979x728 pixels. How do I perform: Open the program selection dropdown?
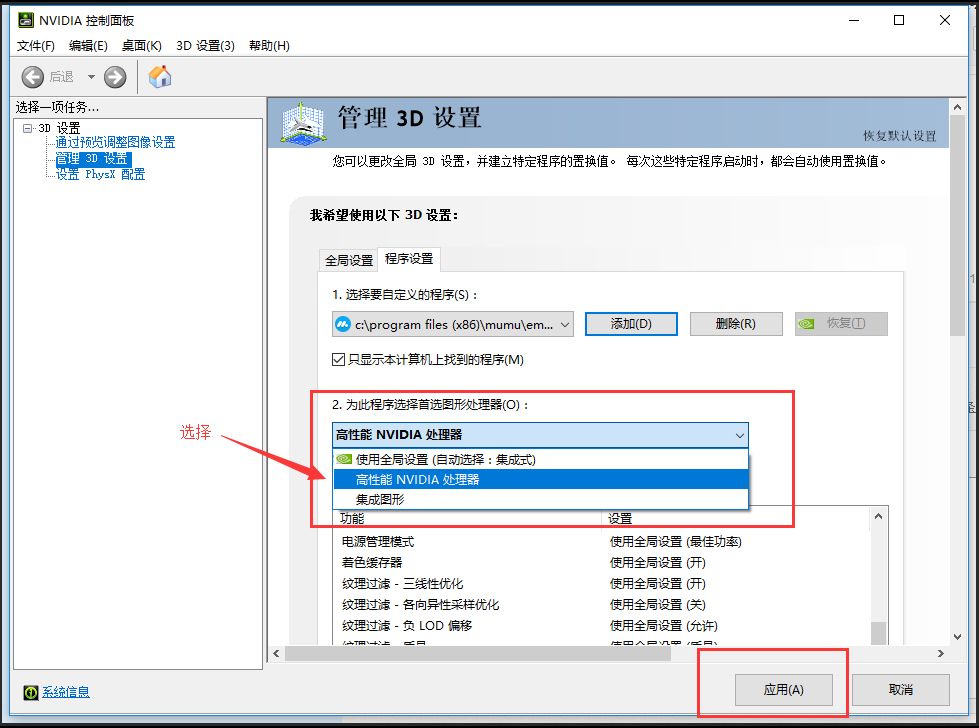click(453, 324)
